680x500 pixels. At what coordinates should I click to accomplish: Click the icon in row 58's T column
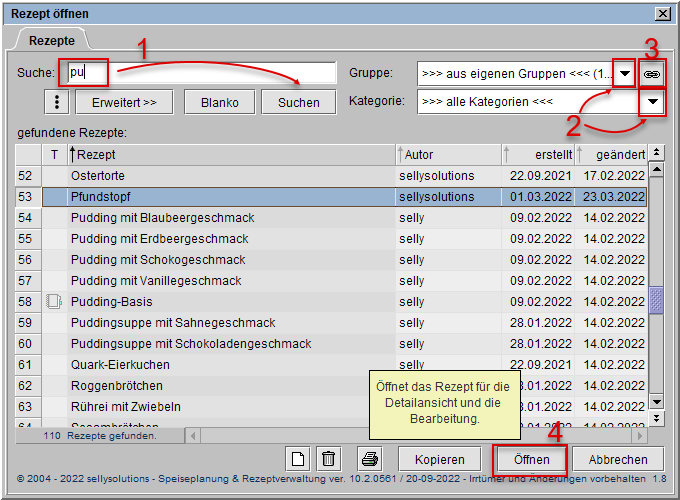coord(55,301)
